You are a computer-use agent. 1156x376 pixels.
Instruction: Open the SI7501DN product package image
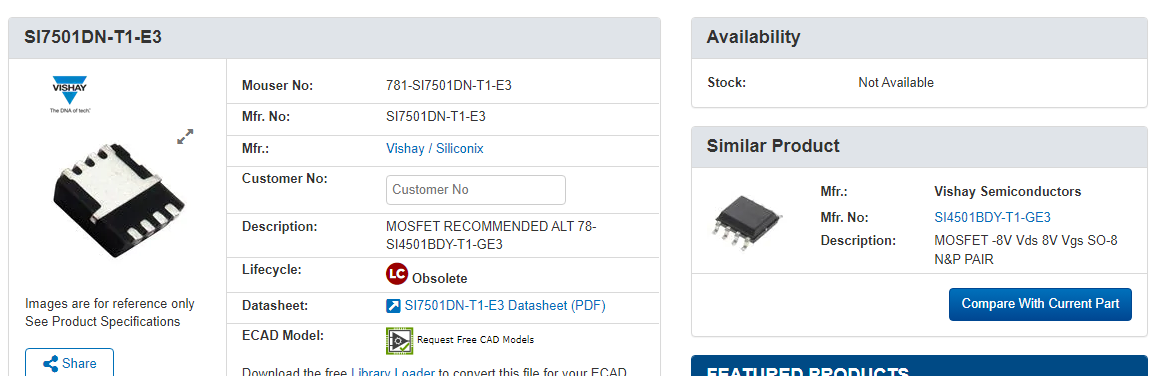coord(116,200)
